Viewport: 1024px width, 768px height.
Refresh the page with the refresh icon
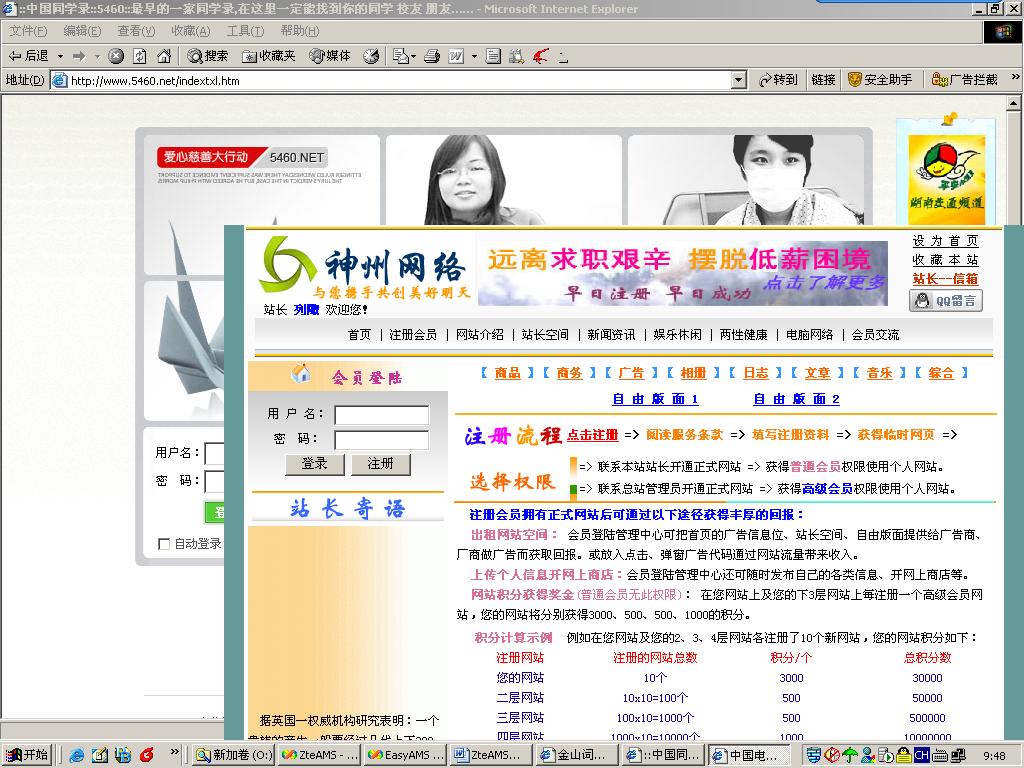pyautogui.click(x=140, y=56)
